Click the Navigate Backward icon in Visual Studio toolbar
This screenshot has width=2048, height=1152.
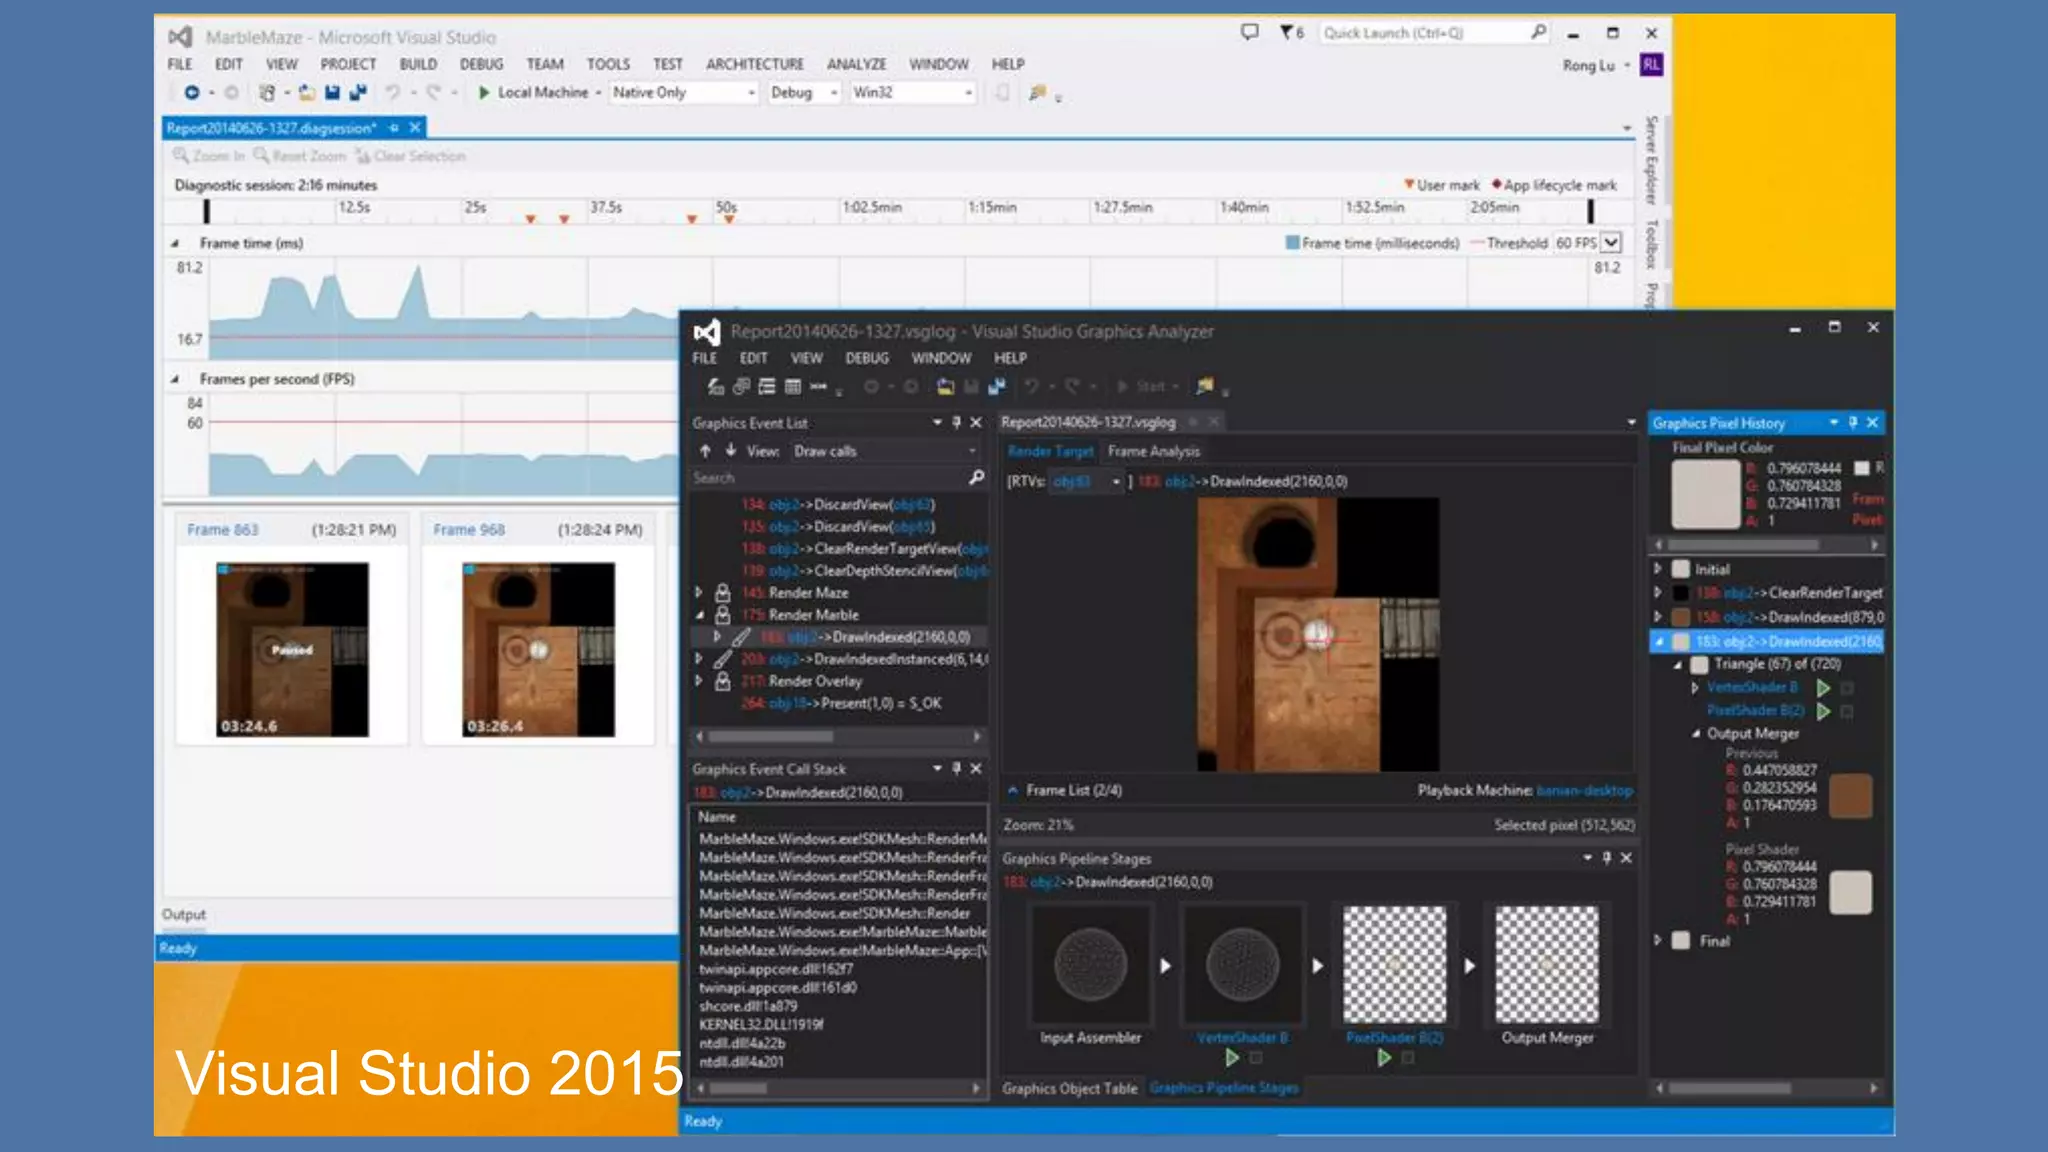tap(191, 93)
